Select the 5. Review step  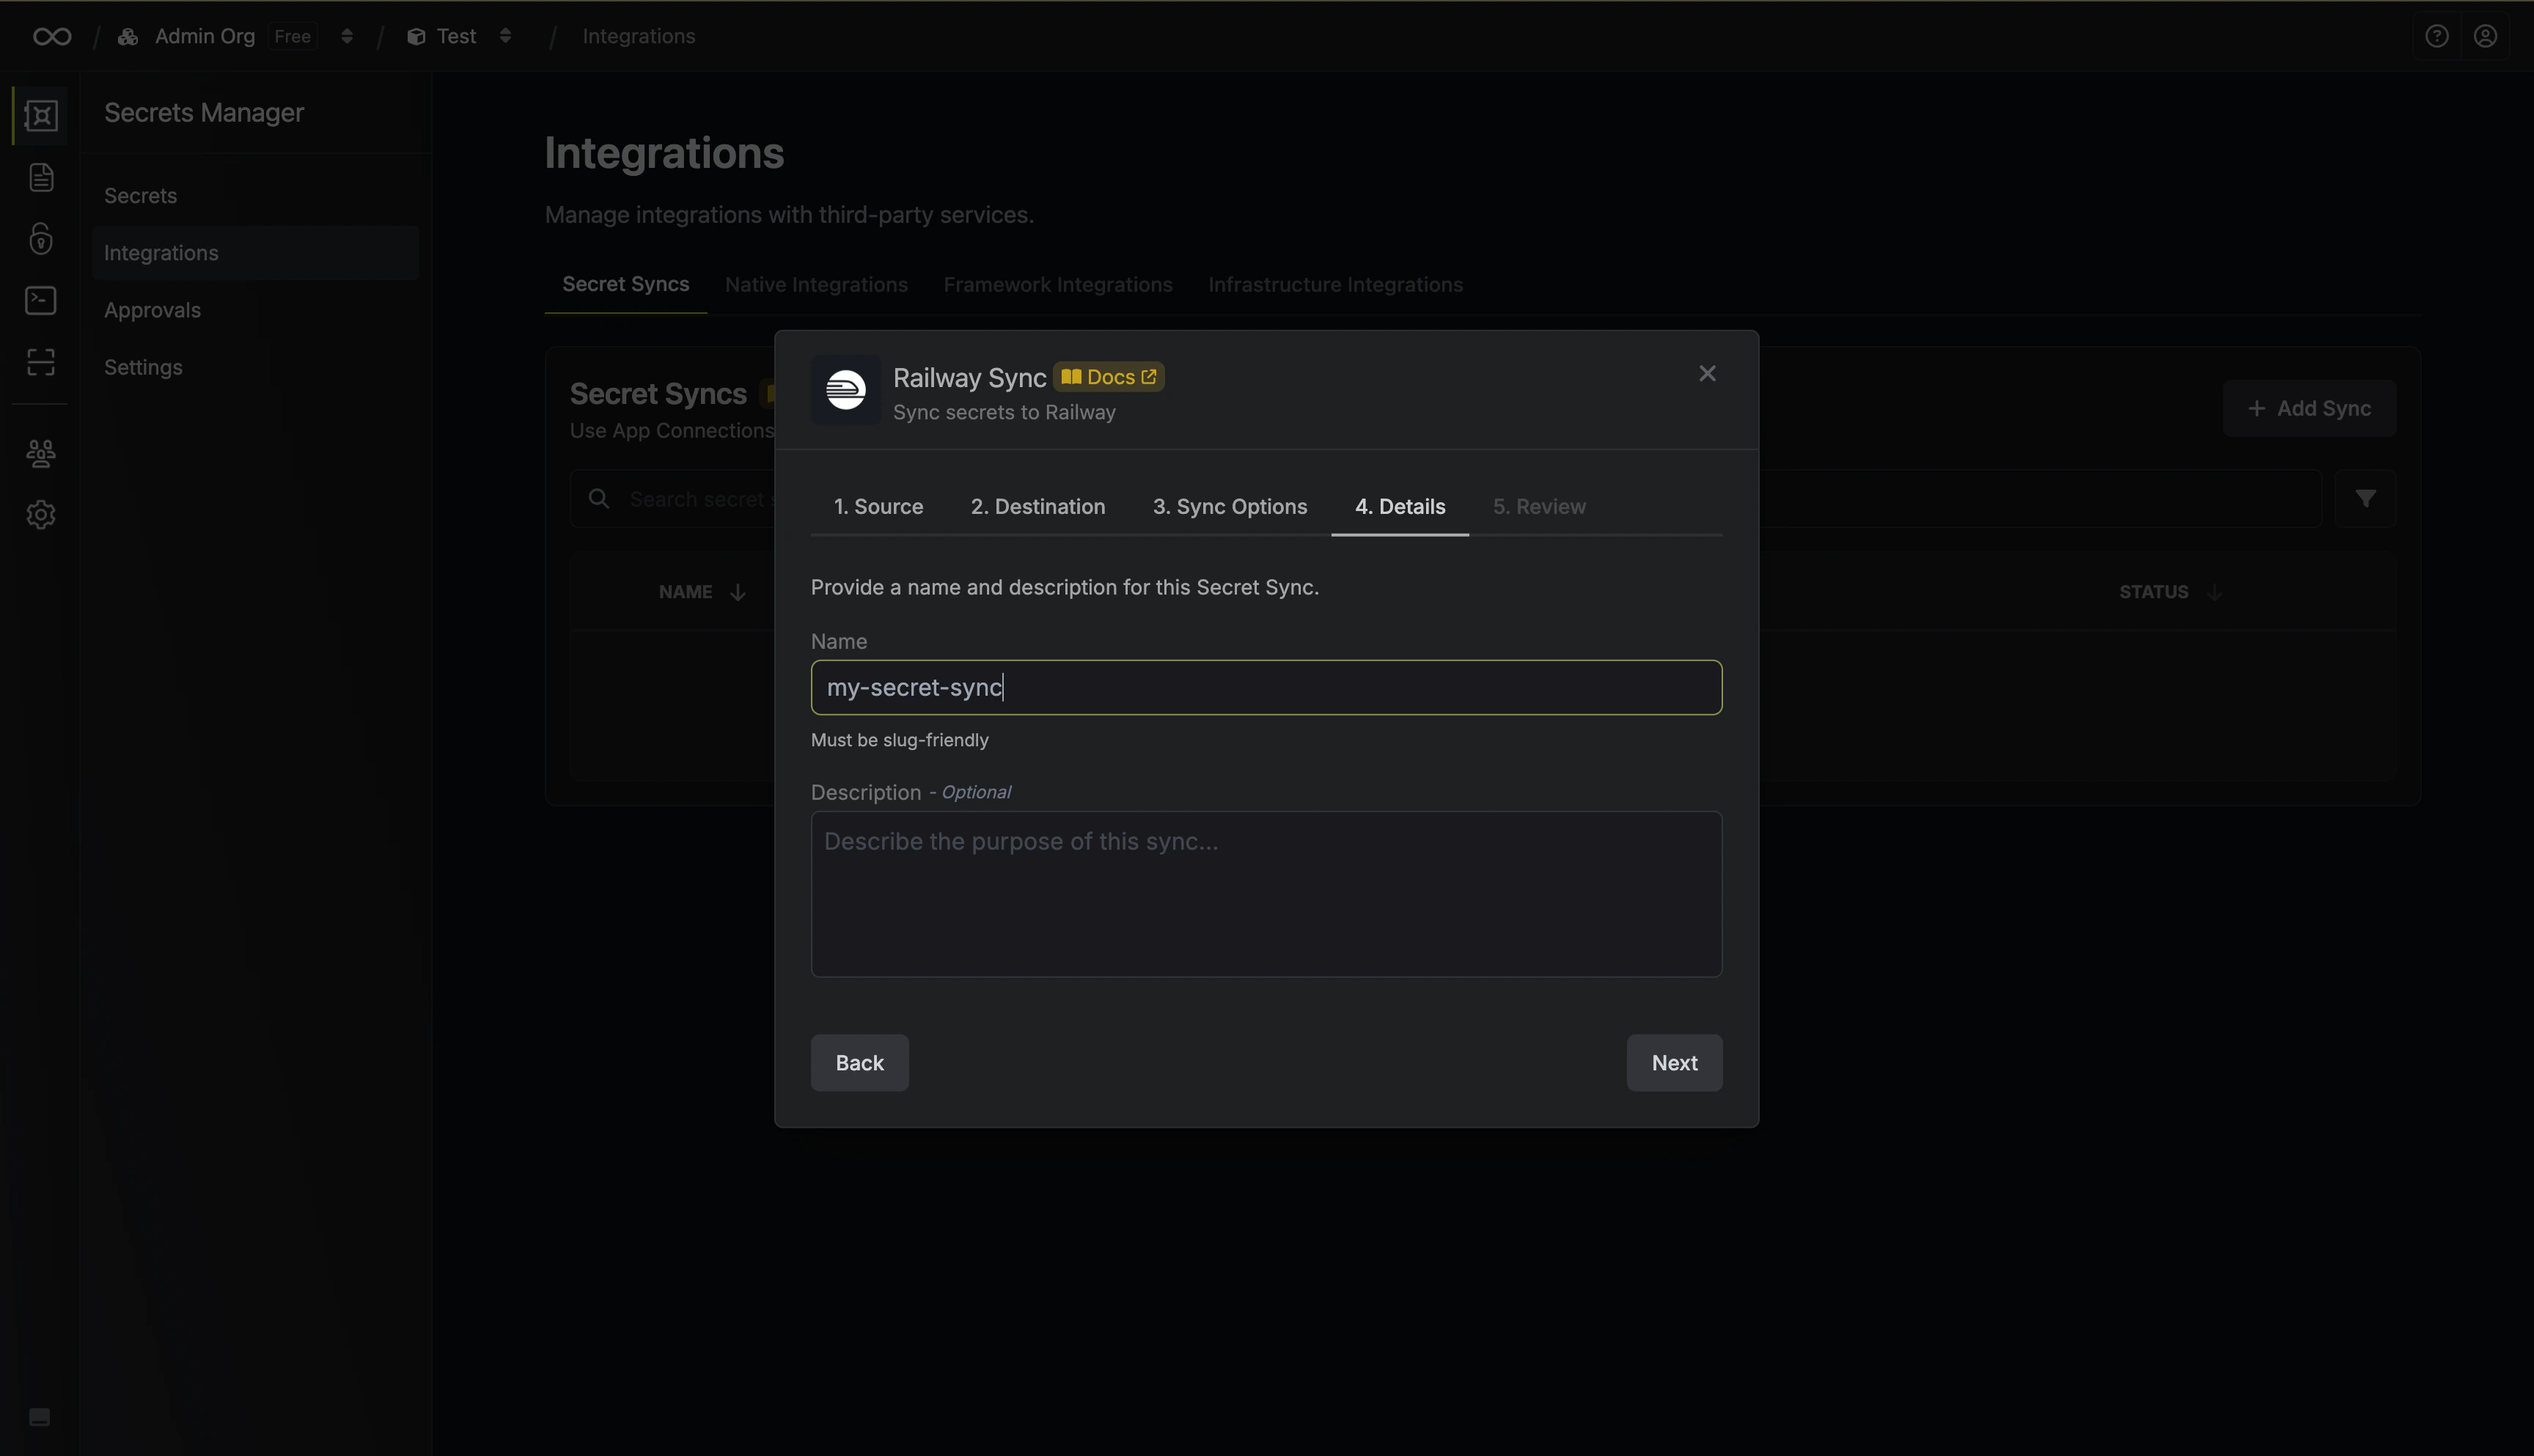pyautogui.click(x=1539, y=507)
